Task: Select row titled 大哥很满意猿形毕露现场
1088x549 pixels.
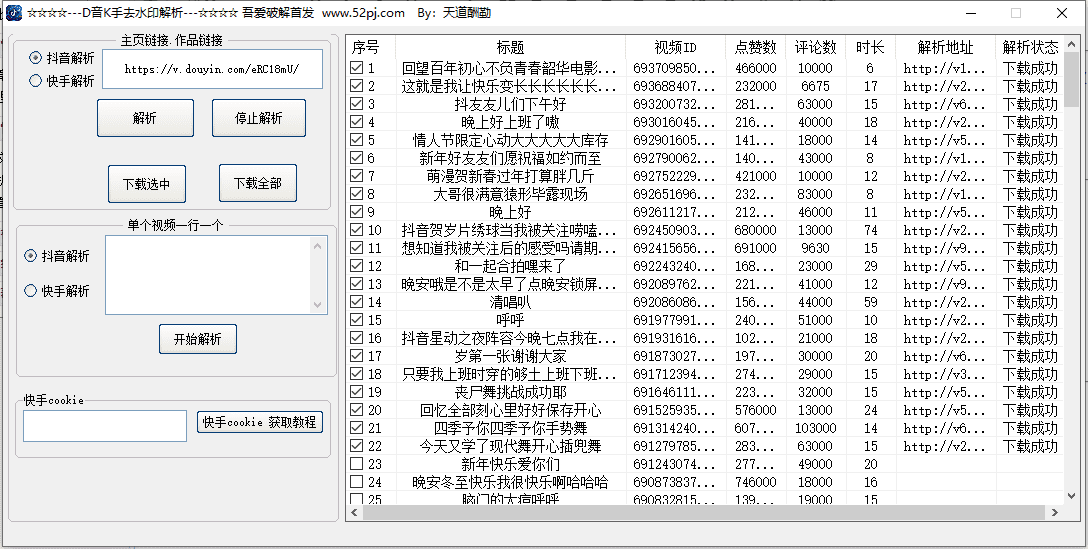Action: click(x=511, y=194)
